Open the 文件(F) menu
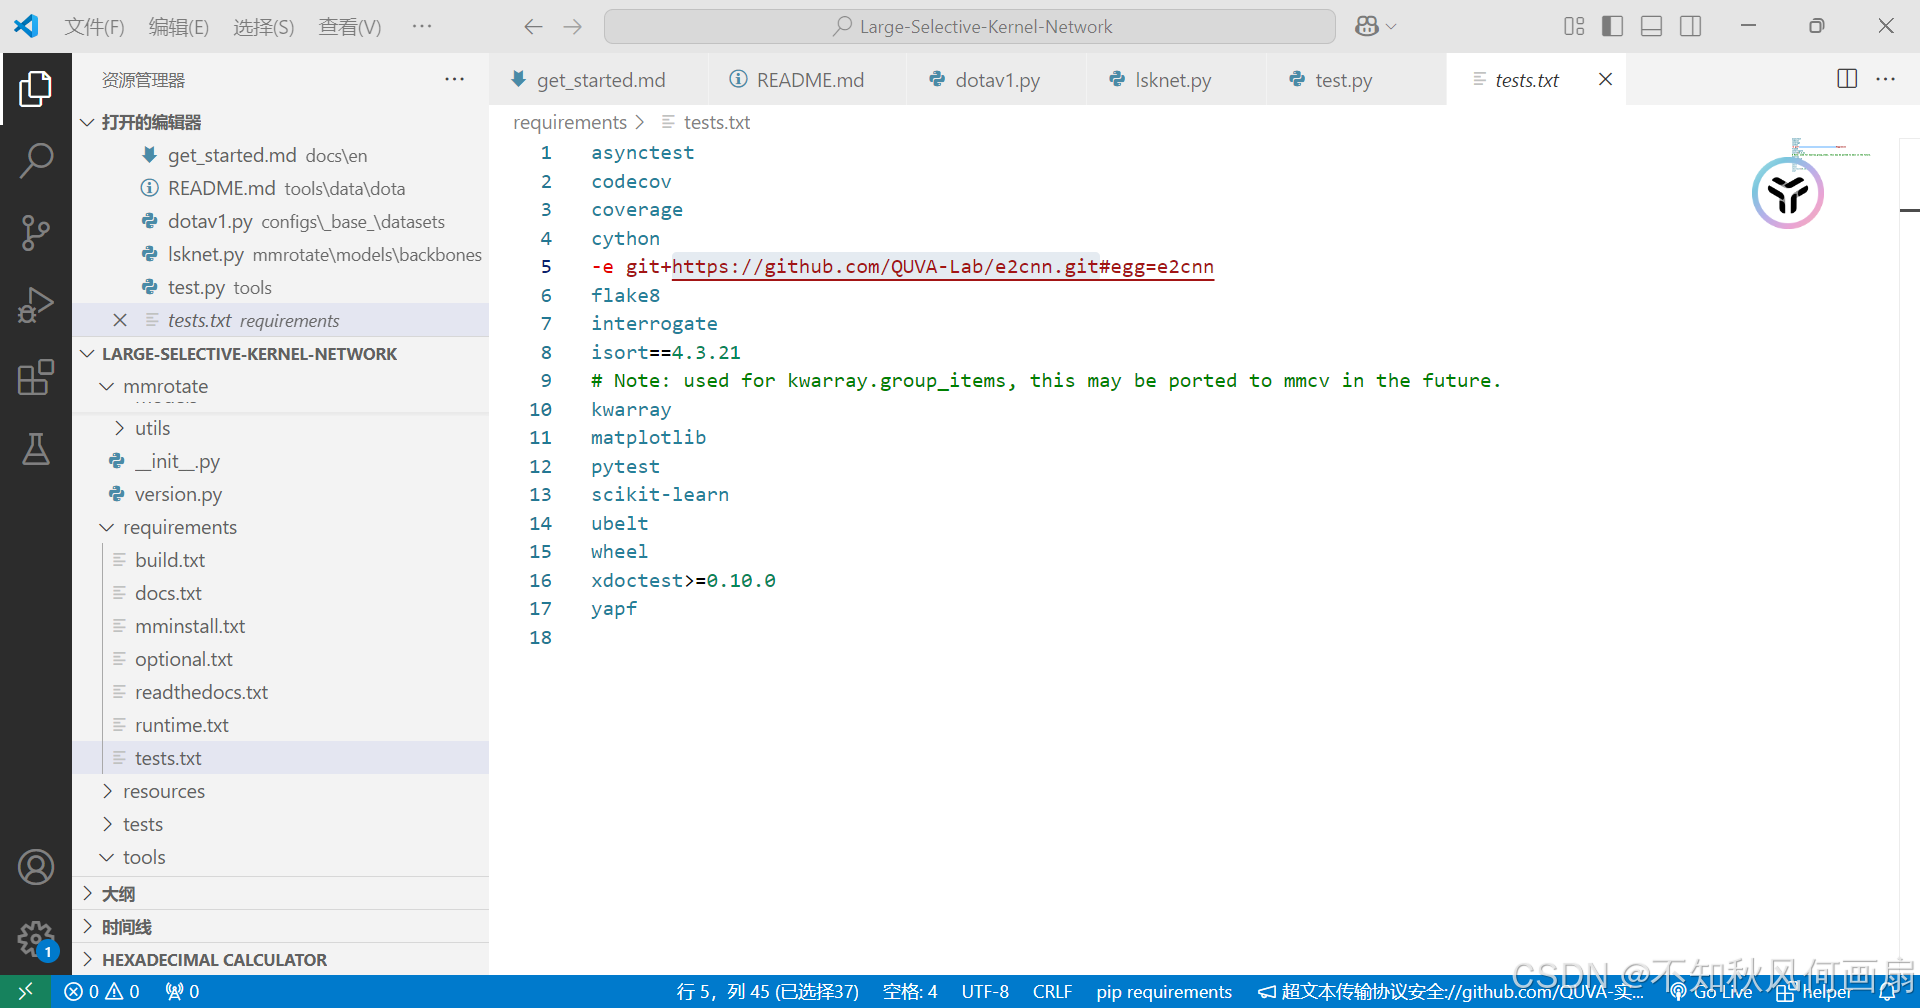The height and width of the screenshot is (1008, 1920). click(x=95, y=27)
